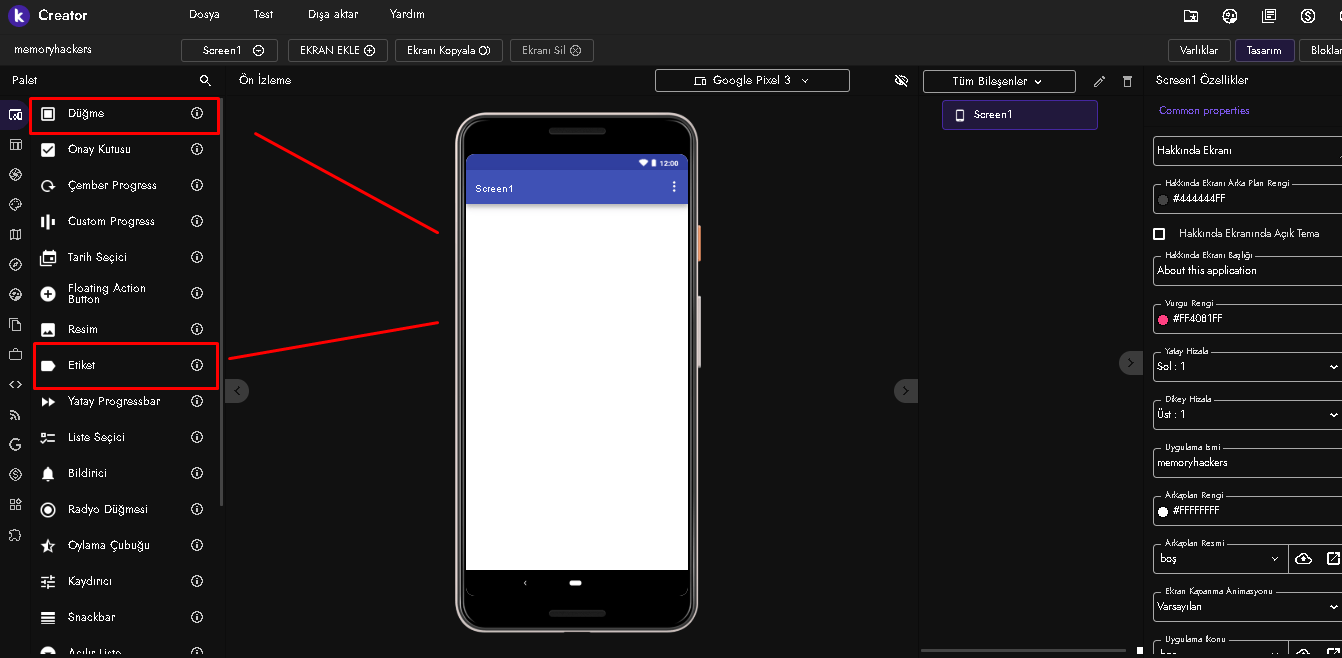Select the Etiket component in palette

124,365
